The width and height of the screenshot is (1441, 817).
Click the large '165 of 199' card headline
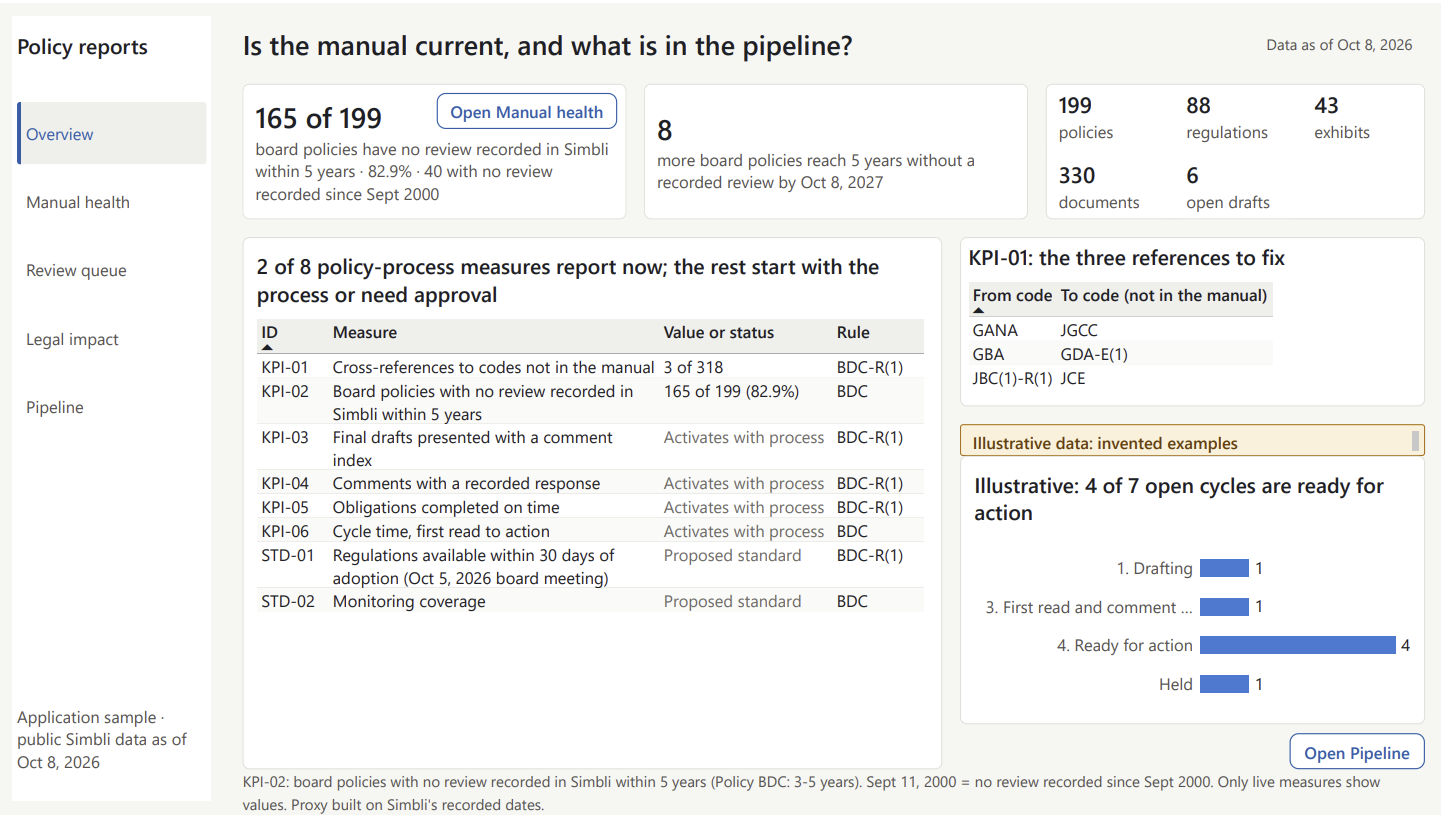(x=319, y=118)
